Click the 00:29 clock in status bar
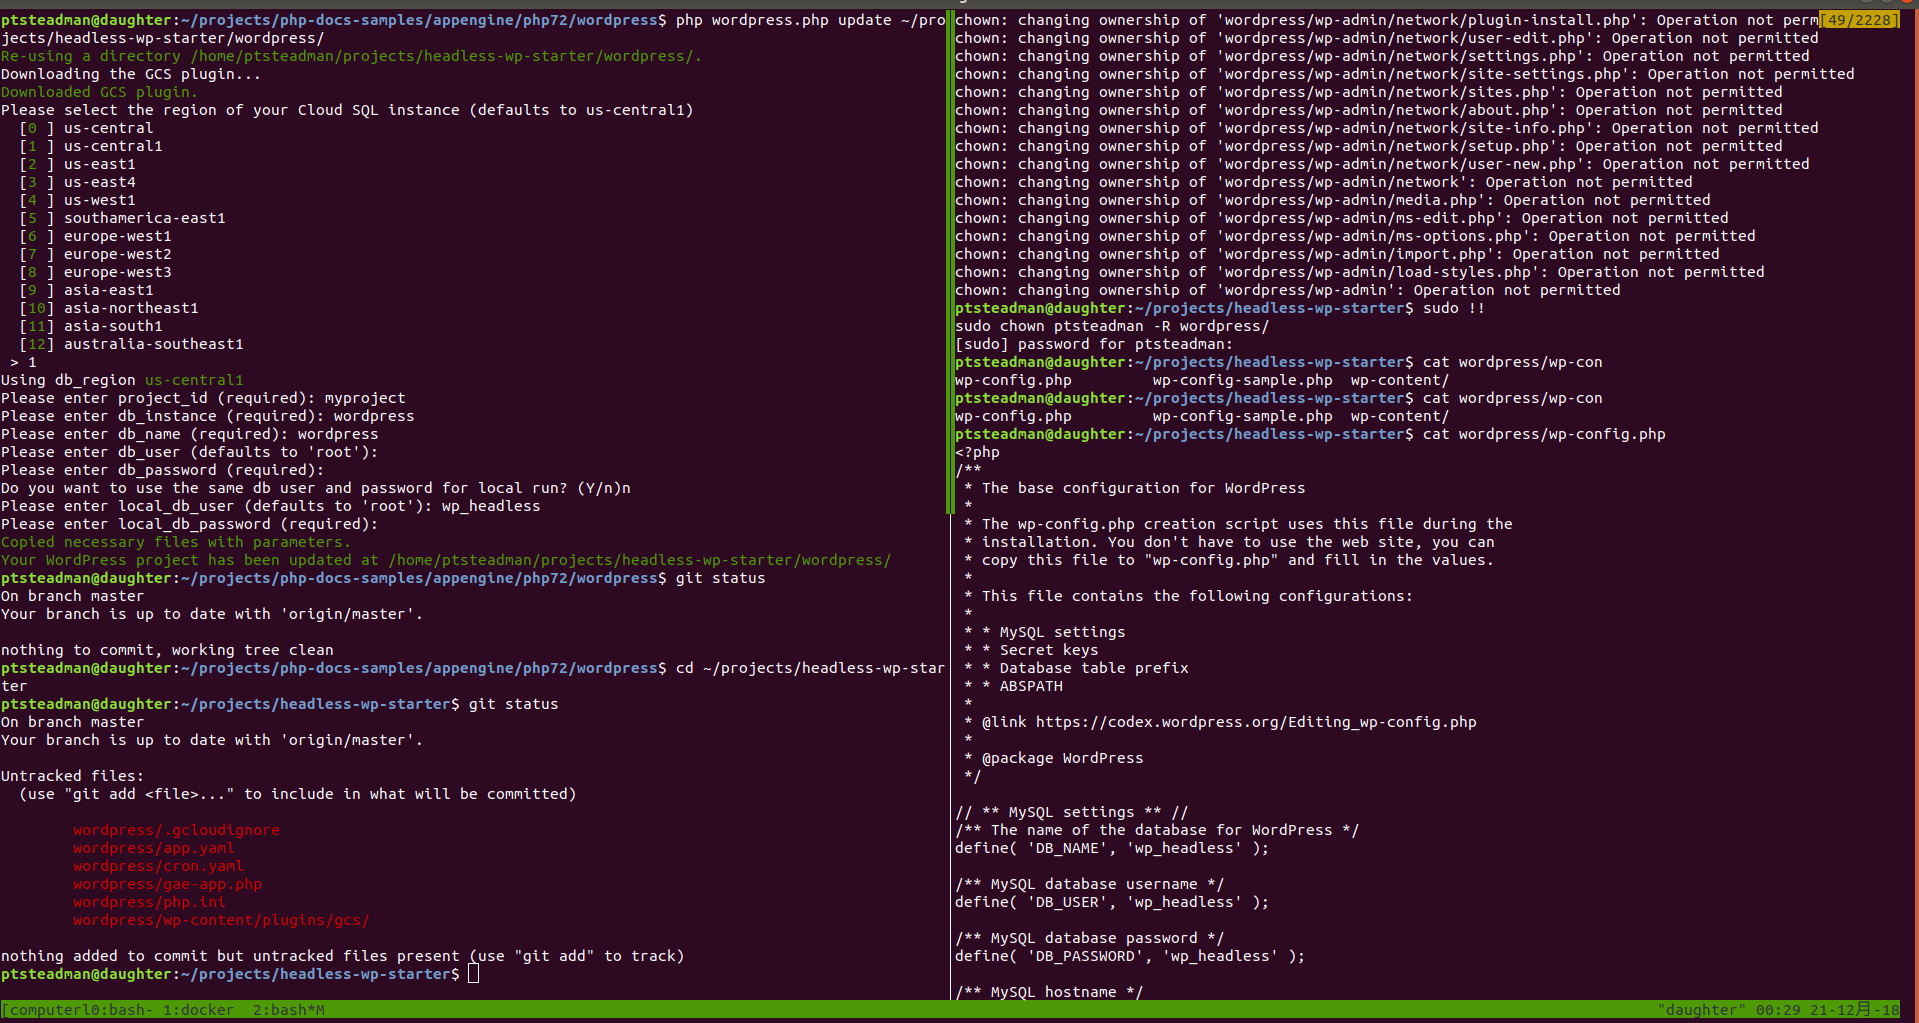The image size is (1919, 1023). click(x=1778, y=1010)
